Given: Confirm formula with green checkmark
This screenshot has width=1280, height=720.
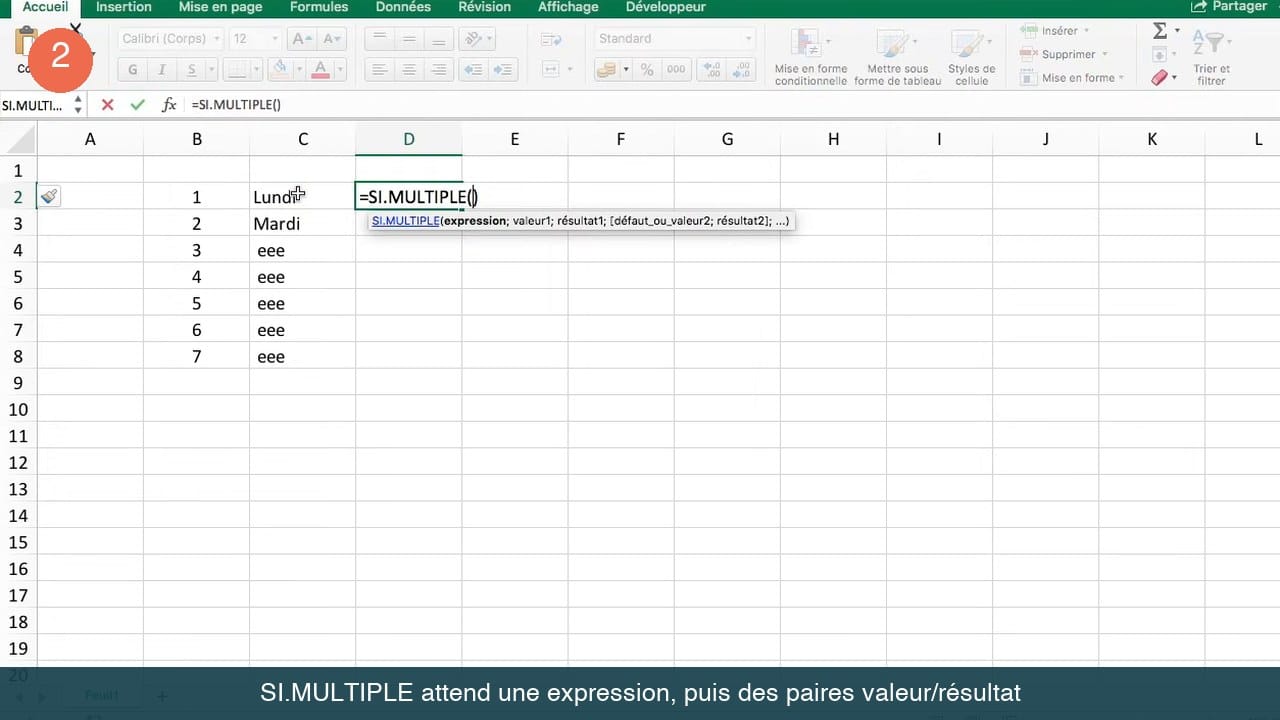Looking at the screenshot, I should 138,105.
